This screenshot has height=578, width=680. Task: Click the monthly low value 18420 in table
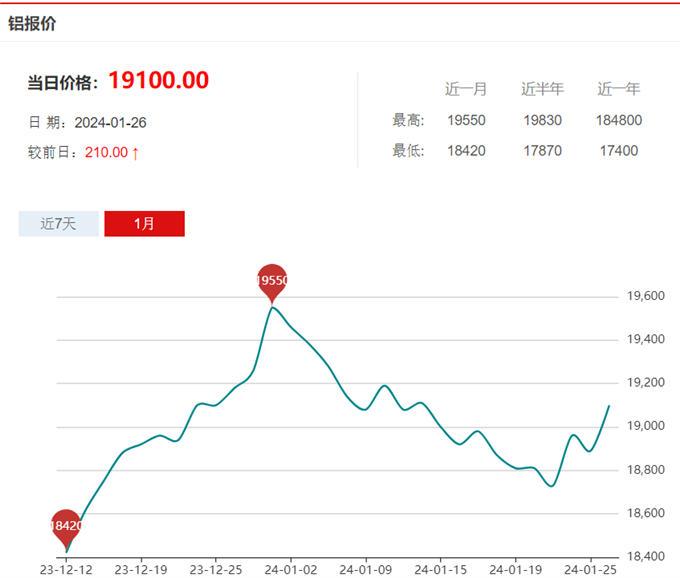click(466, 150)
